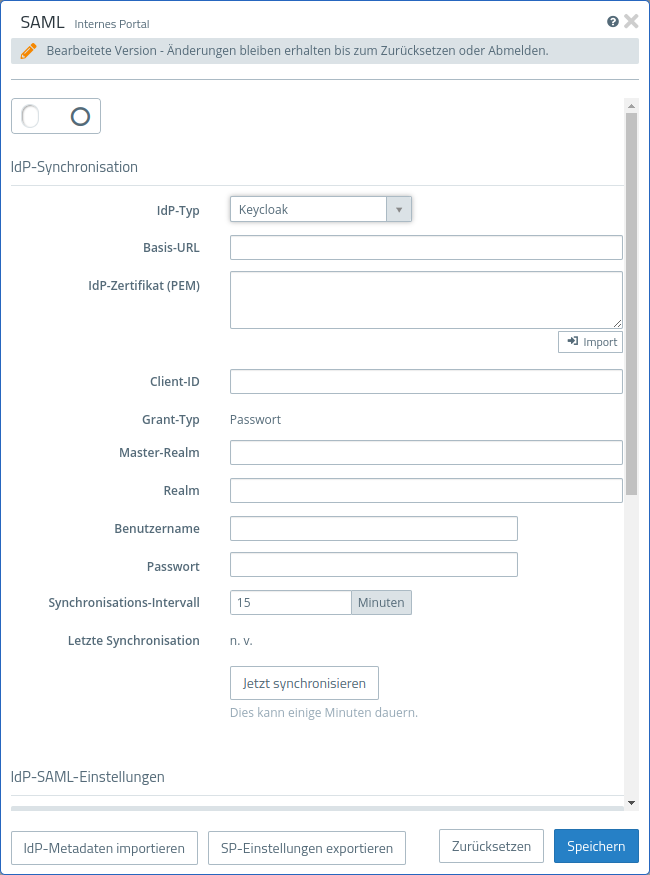The width and height of the screenshot is (650, 875).
Task: Import a certificate with Import button
Action: (590, 342)
